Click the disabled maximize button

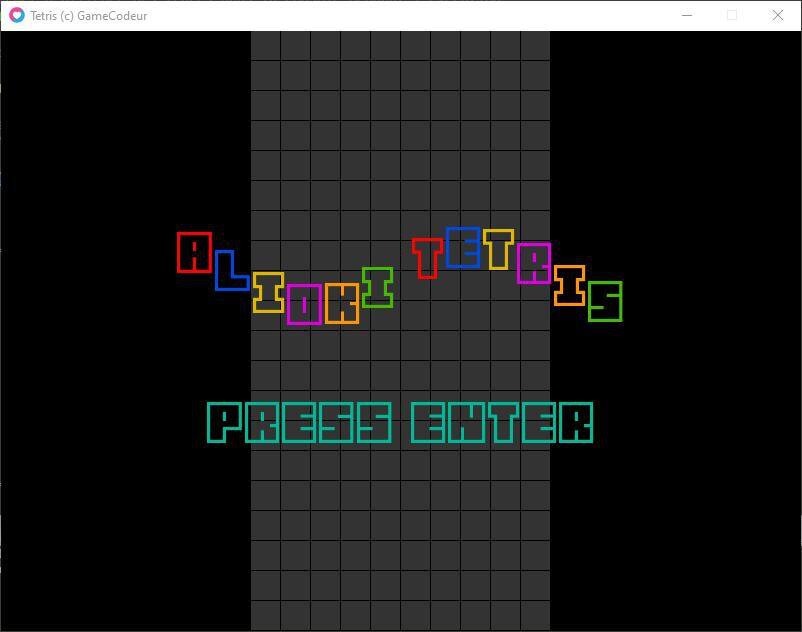[x=732, y=15]
